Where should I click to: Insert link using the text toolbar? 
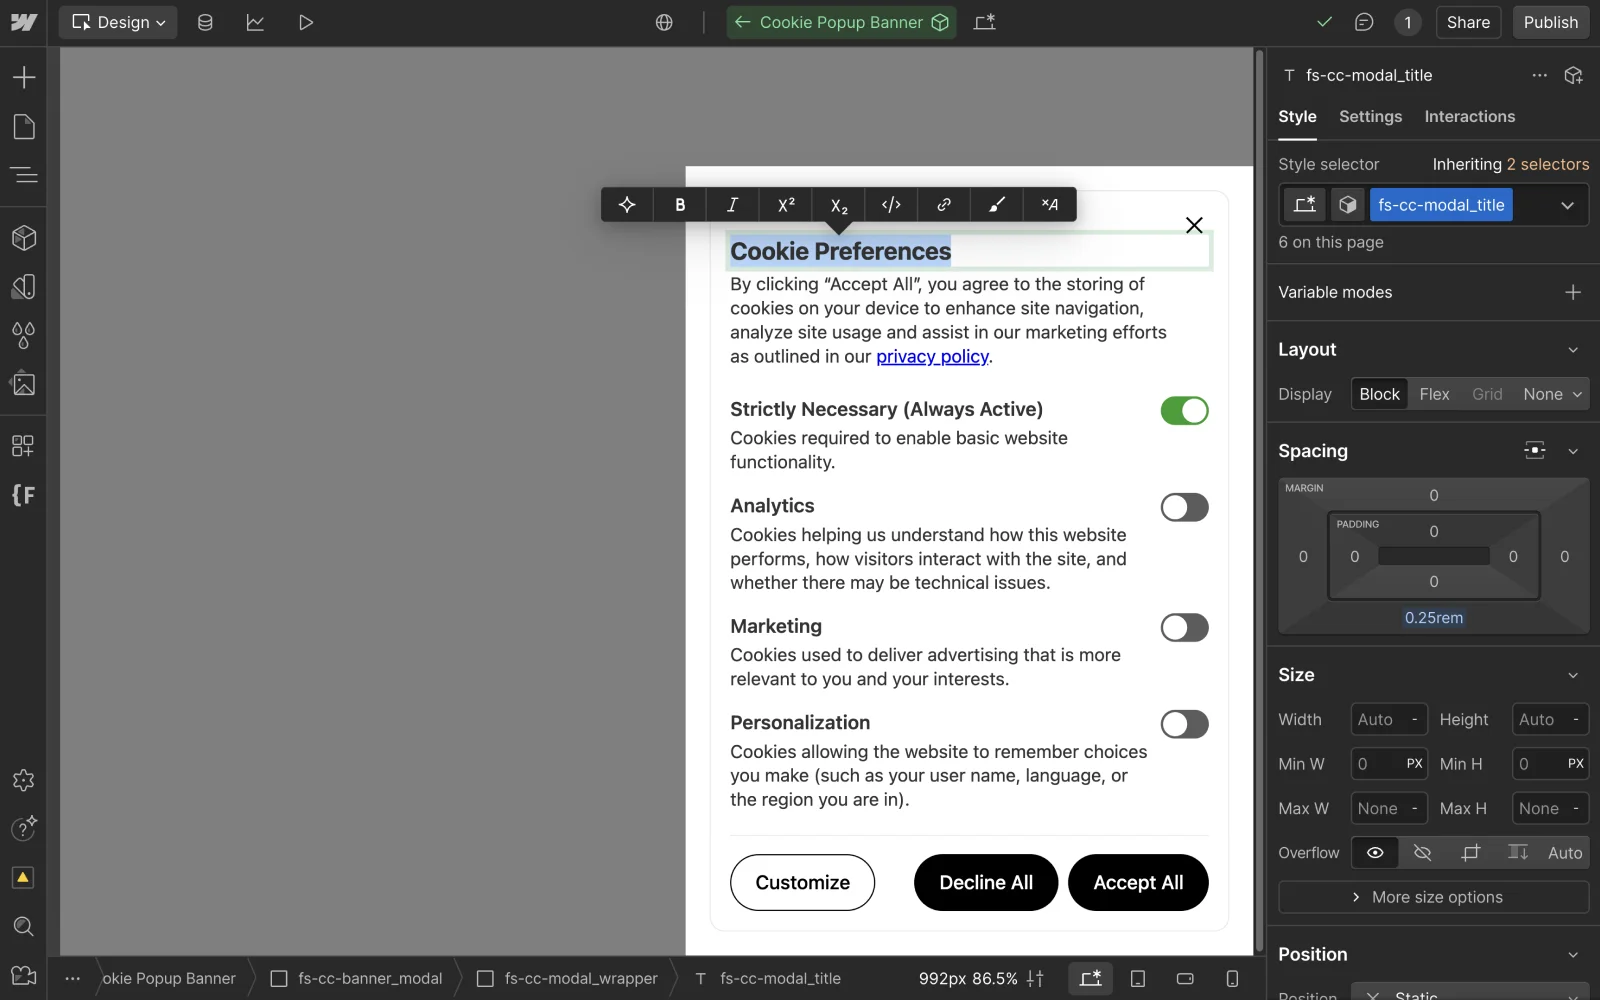943,205
